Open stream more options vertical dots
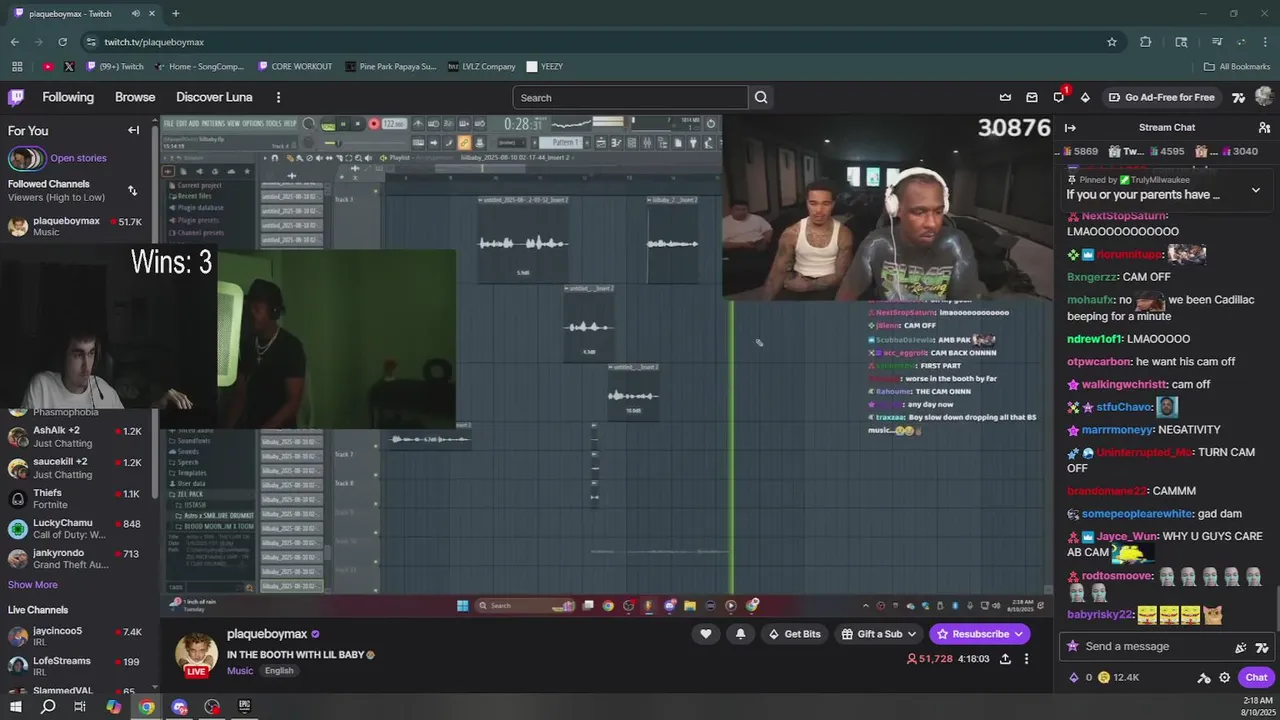This screenshot has height=720, width=1280. [1026, 659]
